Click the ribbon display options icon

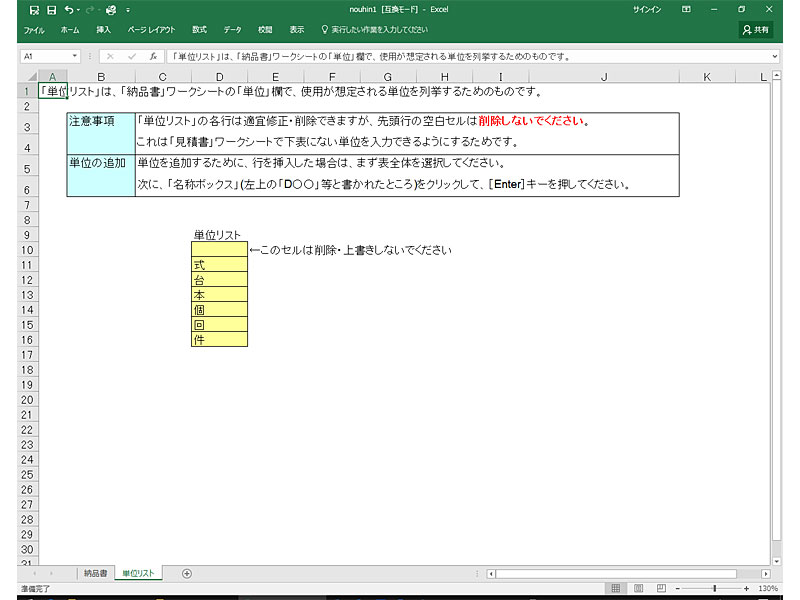click(x=686, y=10)
